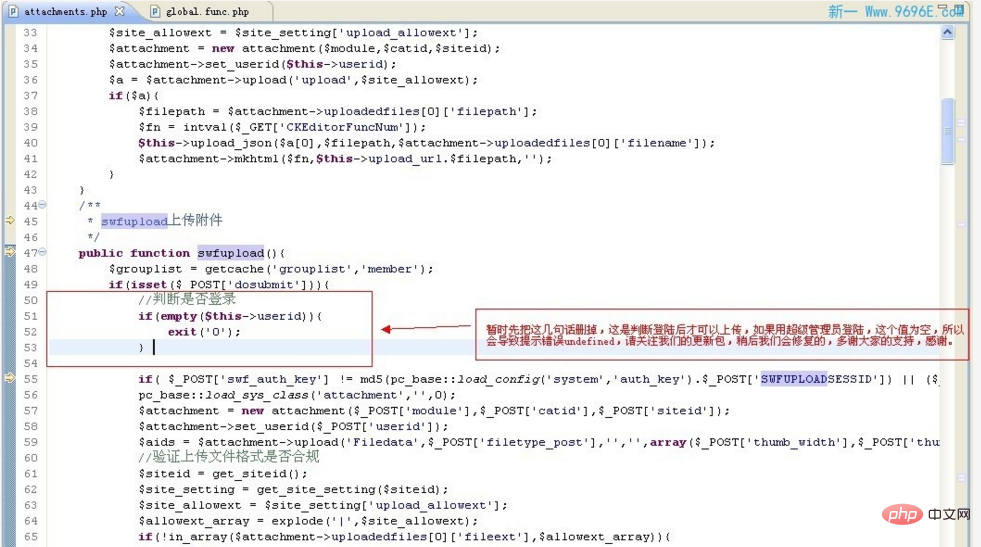Click the PHP file icon on attachments.php tab
Image resolution: width=981 pixels, height=547 pixels.
coord(13,11)
